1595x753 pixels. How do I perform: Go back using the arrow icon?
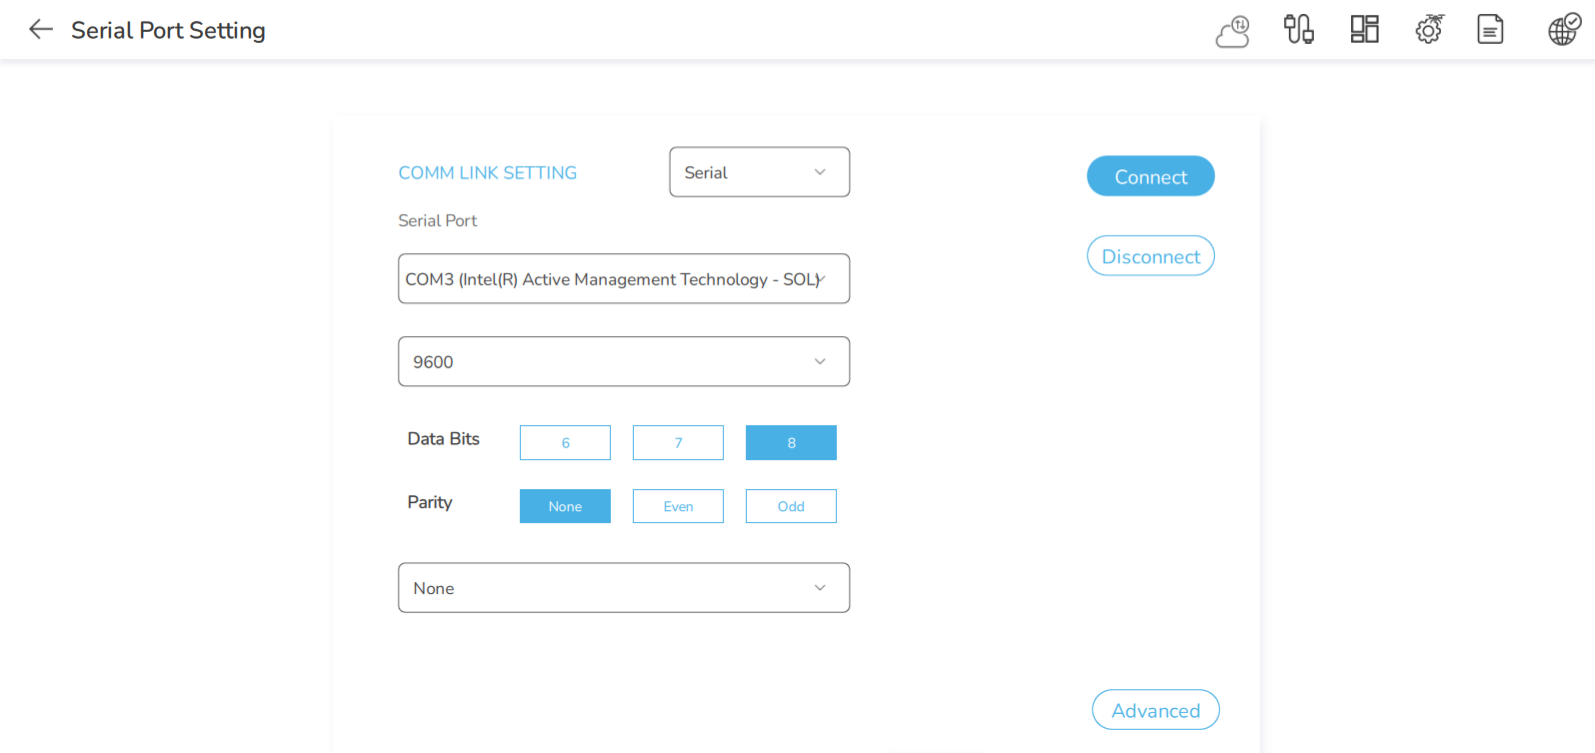41,30
